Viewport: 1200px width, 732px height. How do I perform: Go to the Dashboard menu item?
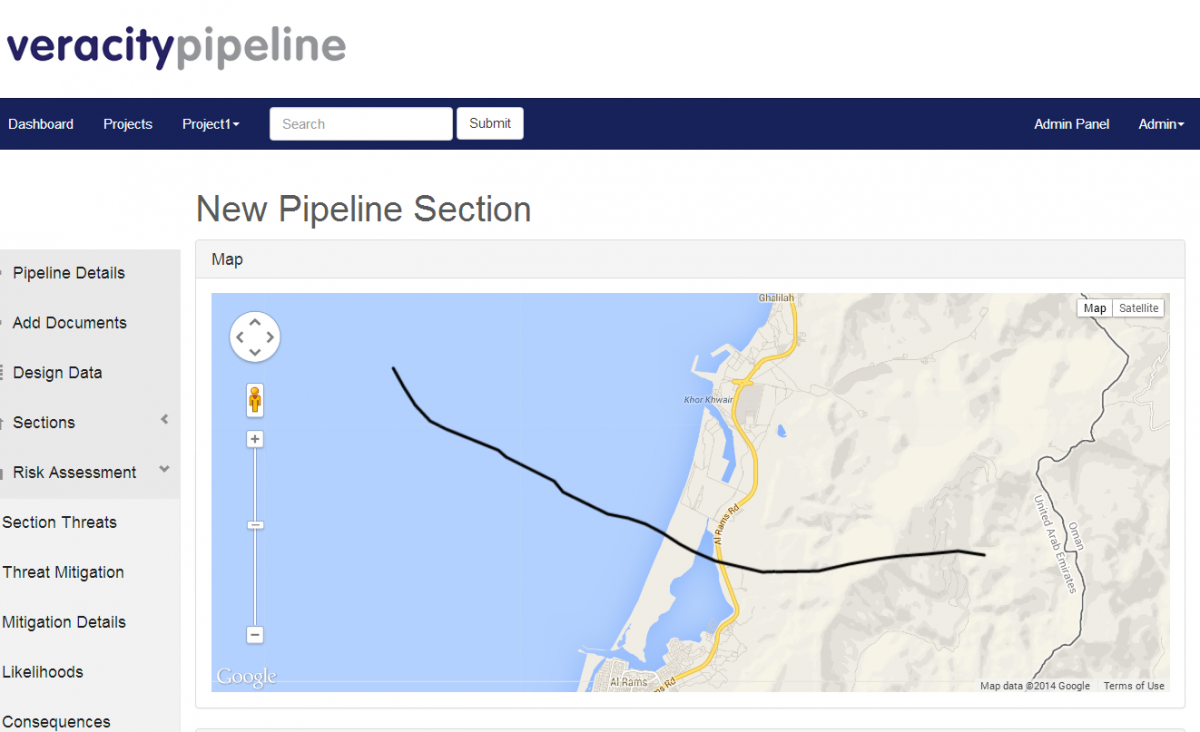tap(40, 123)
